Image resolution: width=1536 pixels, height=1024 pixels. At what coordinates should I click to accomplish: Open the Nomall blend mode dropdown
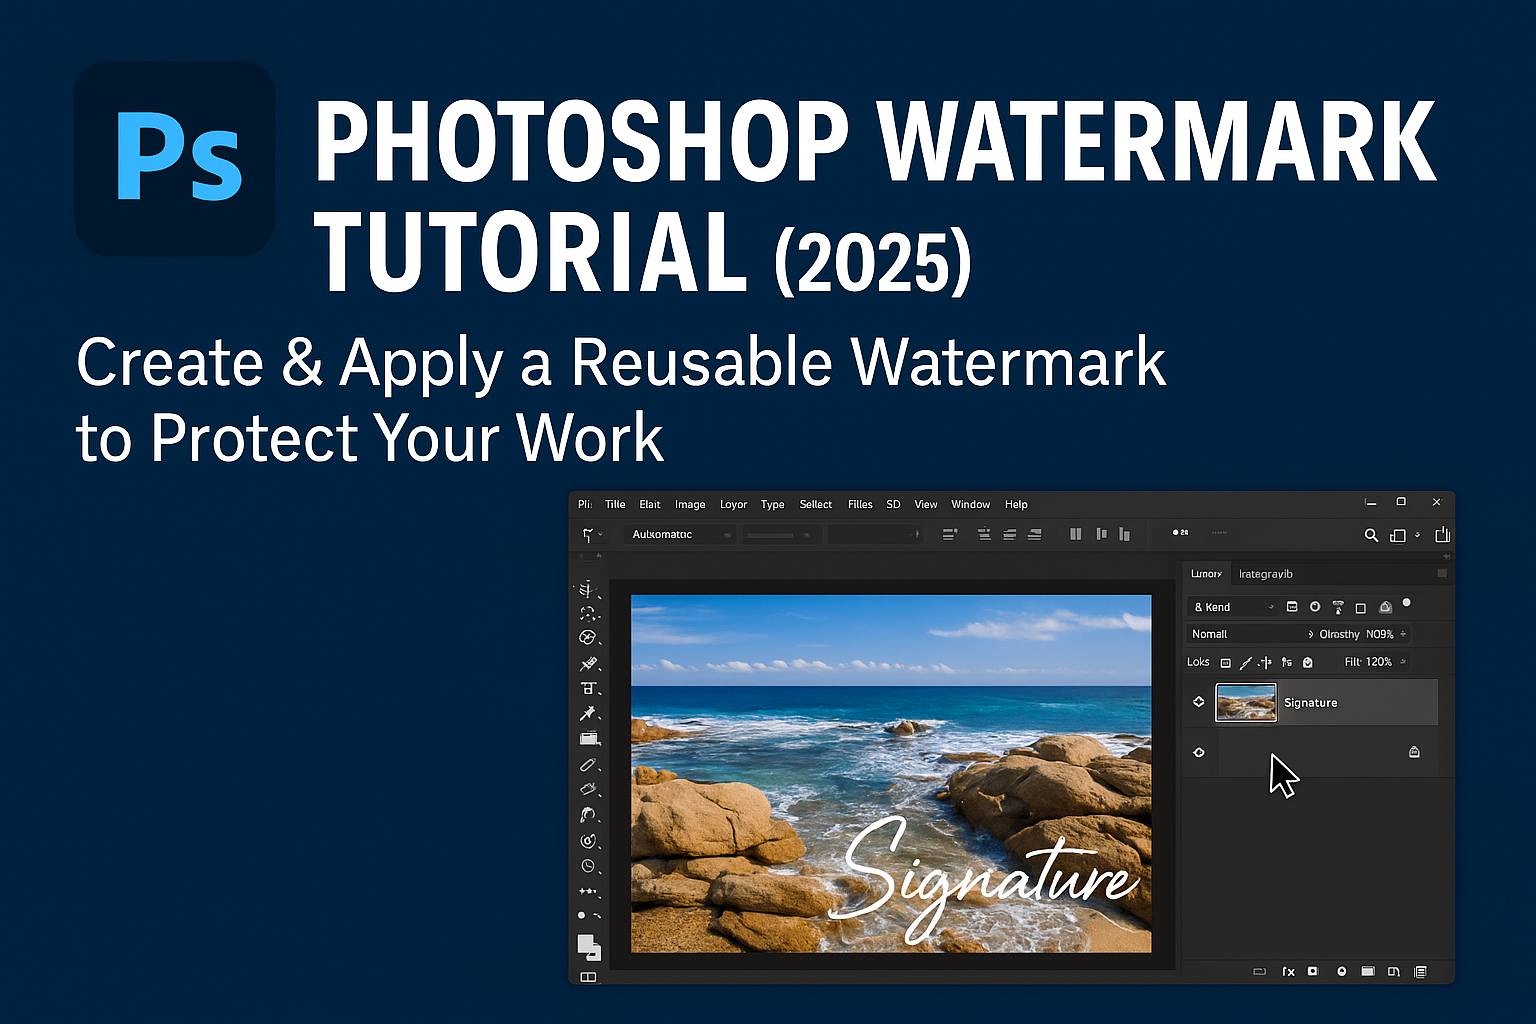click(x=1252, y=634)
